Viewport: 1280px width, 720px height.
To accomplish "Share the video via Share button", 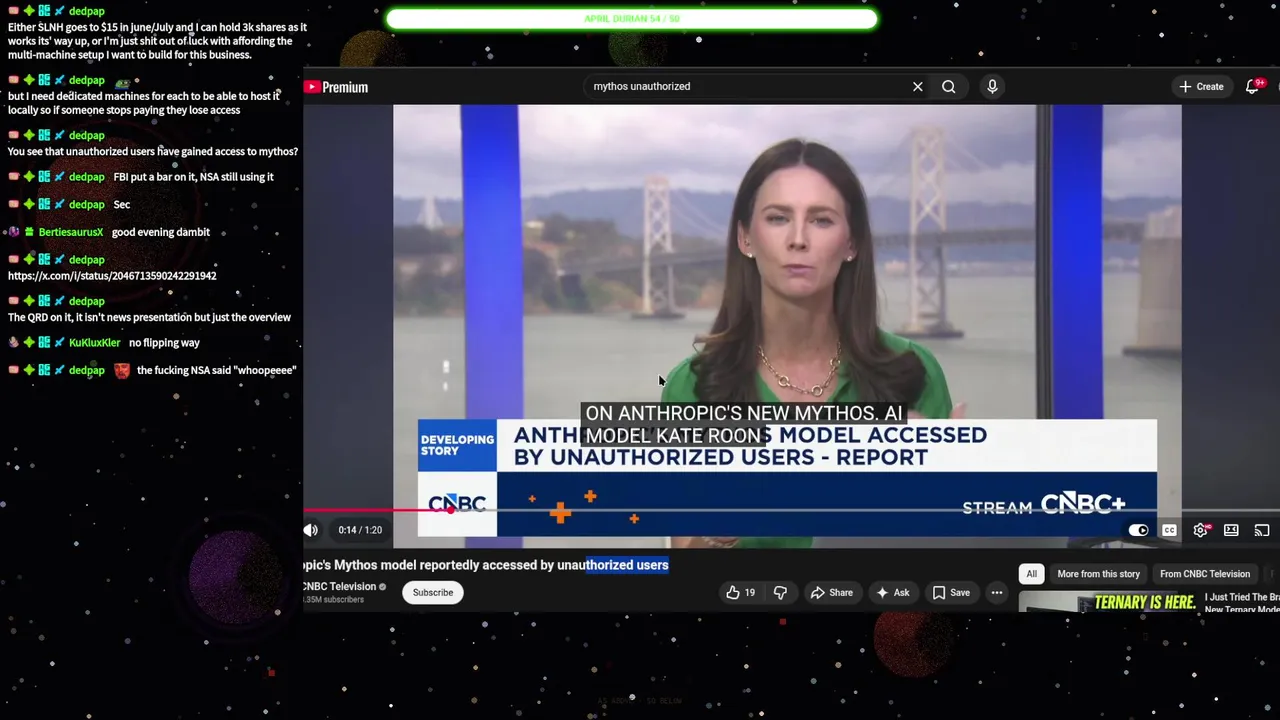I will pyautogui.click(x=832, y=593).
